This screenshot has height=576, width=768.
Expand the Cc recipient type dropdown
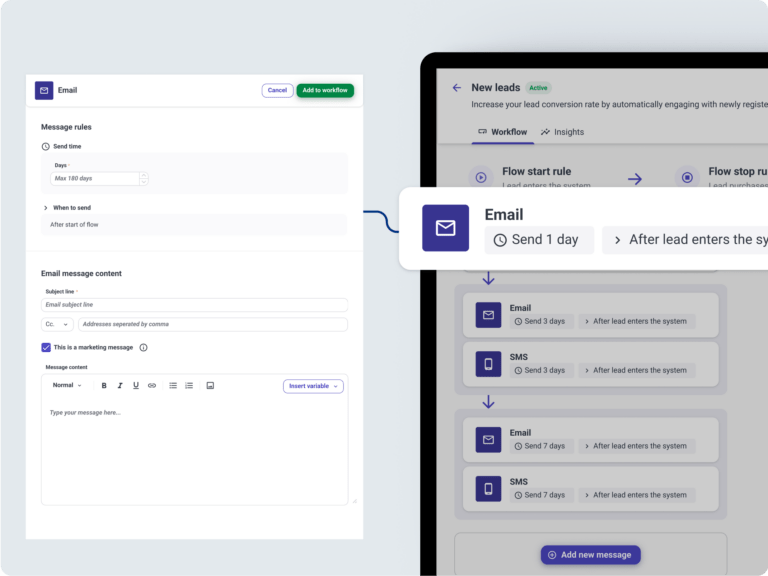click(x=57, y=324)
